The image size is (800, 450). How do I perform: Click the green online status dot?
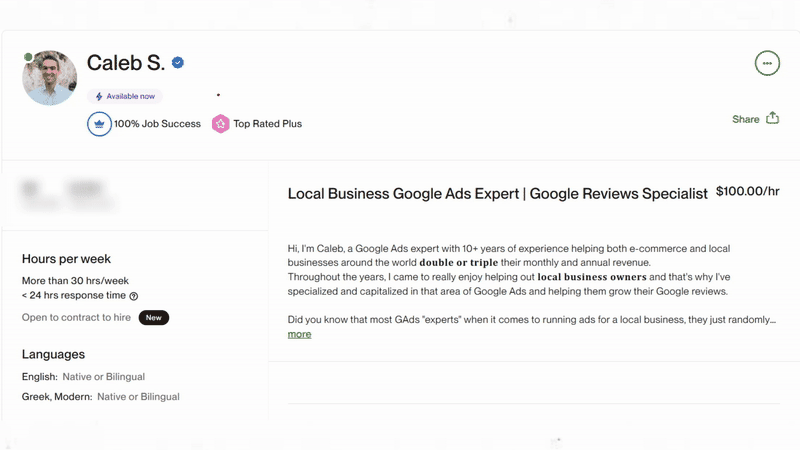click(28, 57)
